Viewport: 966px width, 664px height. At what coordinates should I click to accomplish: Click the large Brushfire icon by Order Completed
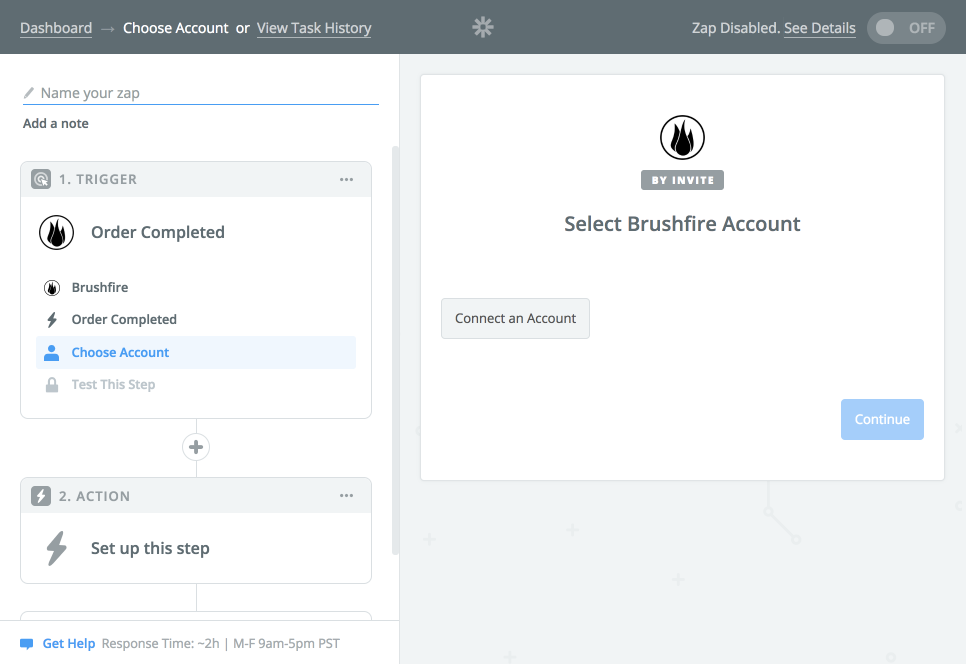point(56,232)
